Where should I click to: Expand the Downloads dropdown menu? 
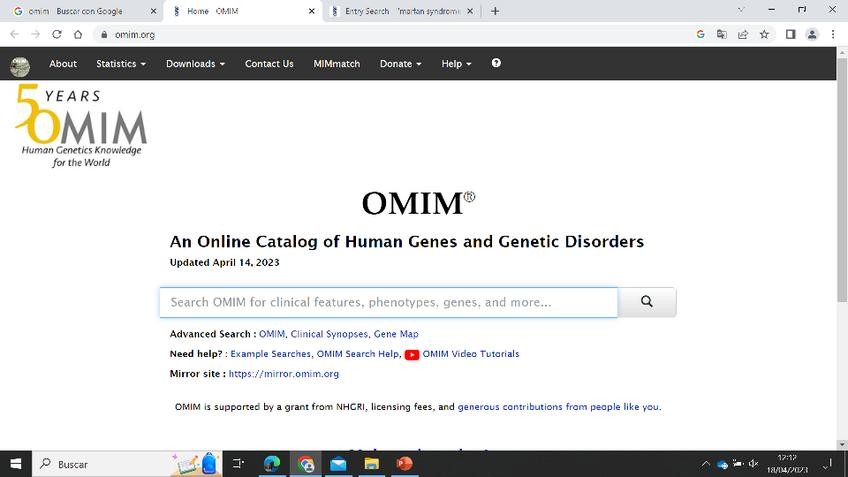(195, 63)
